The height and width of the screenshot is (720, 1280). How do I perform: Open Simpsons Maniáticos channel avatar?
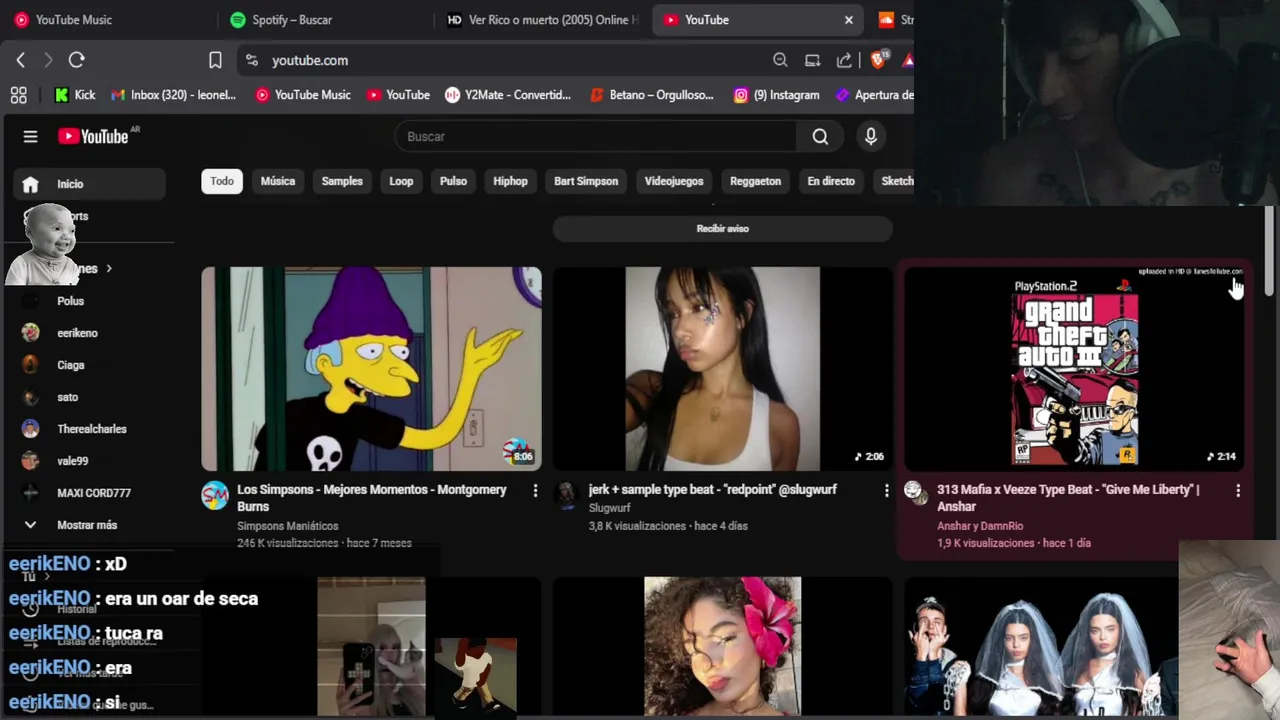[215, 495]
